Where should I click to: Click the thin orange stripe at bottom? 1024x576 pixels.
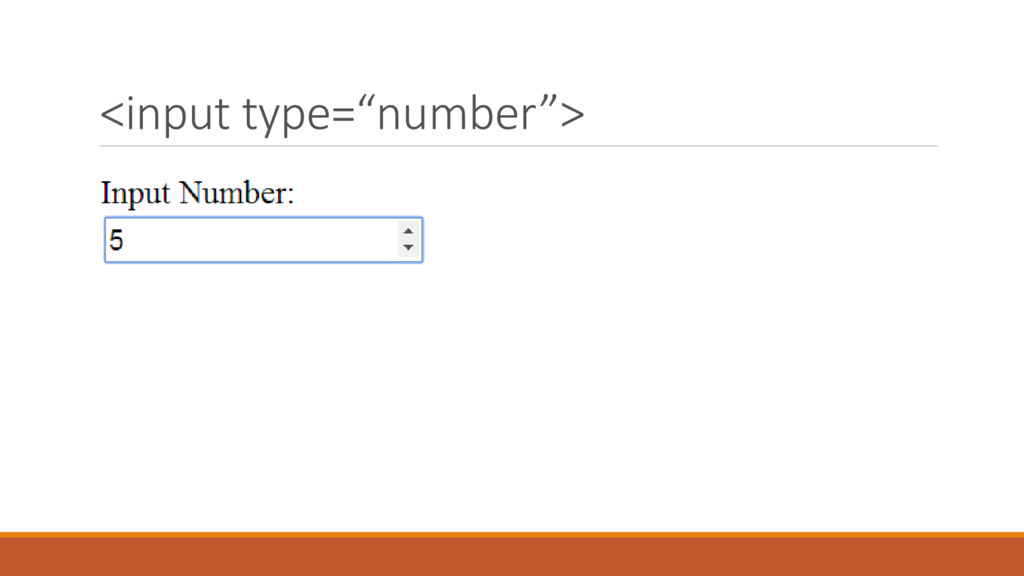coord(512,535)
